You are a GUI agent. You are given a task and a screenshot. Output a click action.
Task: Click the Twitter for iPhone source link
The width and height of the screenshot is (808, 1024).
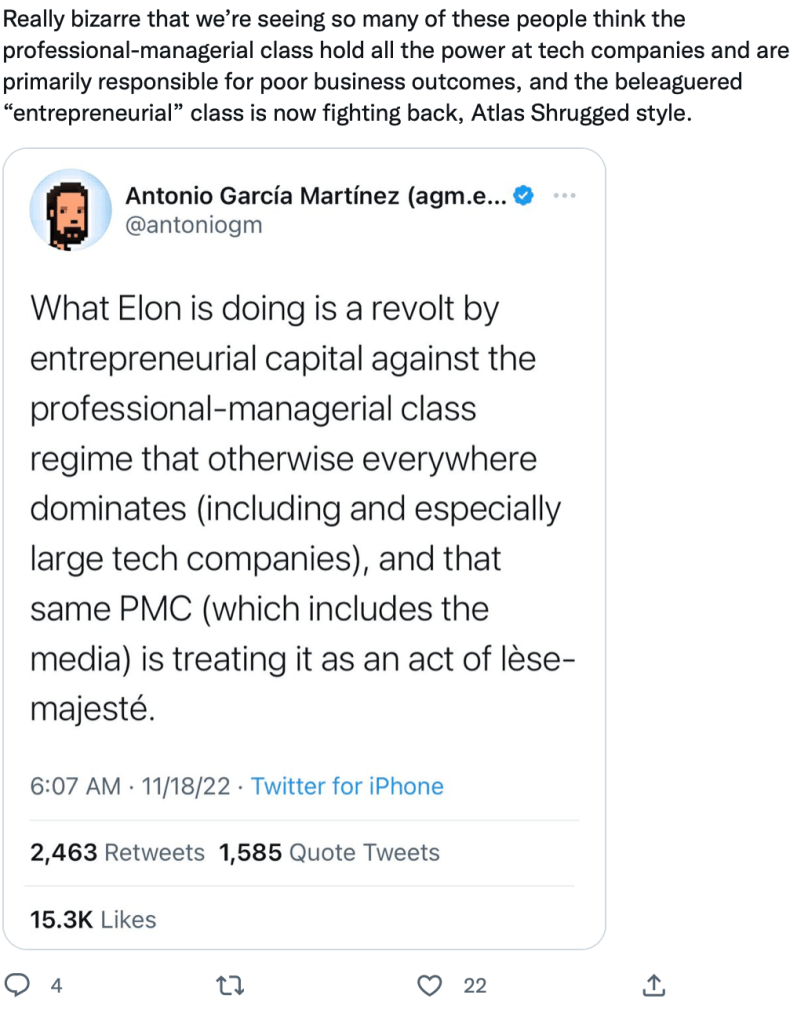347,786
